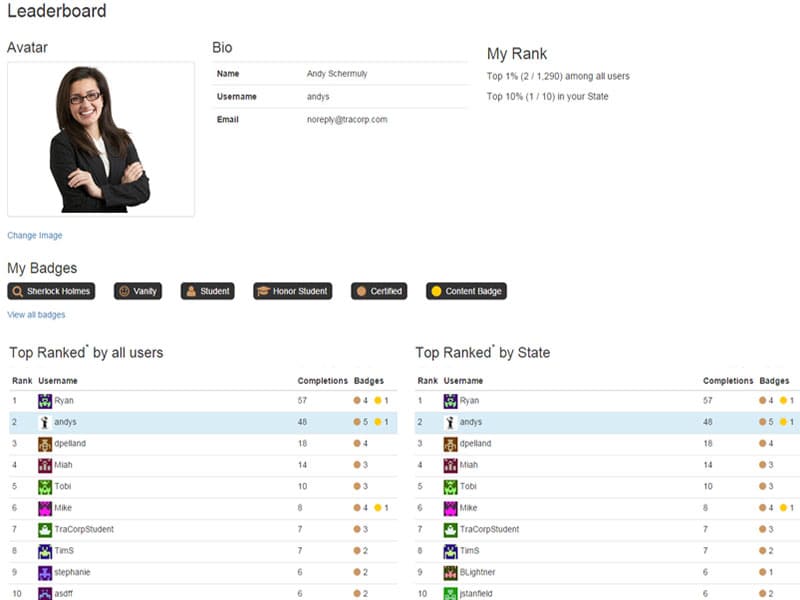
Task: Click the gold badge dot in Mike's row
Action: [x=378, y=508]
